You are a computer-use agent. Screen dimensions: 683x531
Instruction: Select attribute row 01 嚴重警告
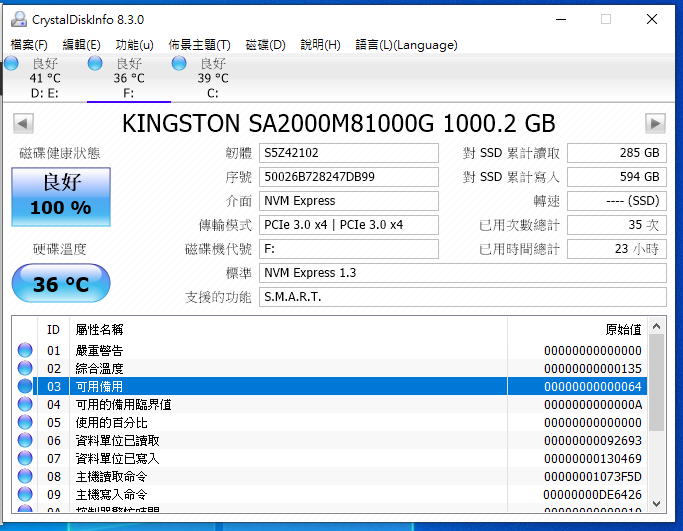pyautogui.click(x=330, y=351)
